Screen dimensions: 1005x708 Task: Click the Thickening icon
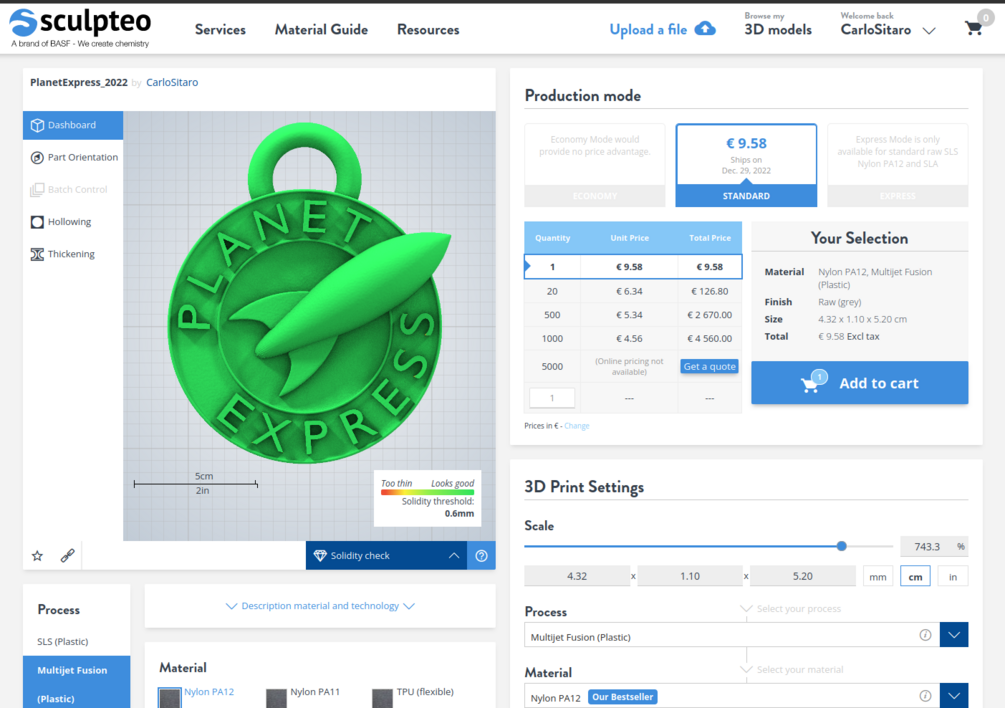(x=37, y=254)
